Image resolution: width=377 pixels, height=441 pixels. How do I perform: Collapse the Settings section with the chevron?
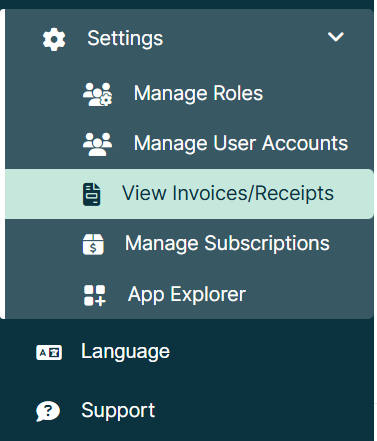point(335,37)
